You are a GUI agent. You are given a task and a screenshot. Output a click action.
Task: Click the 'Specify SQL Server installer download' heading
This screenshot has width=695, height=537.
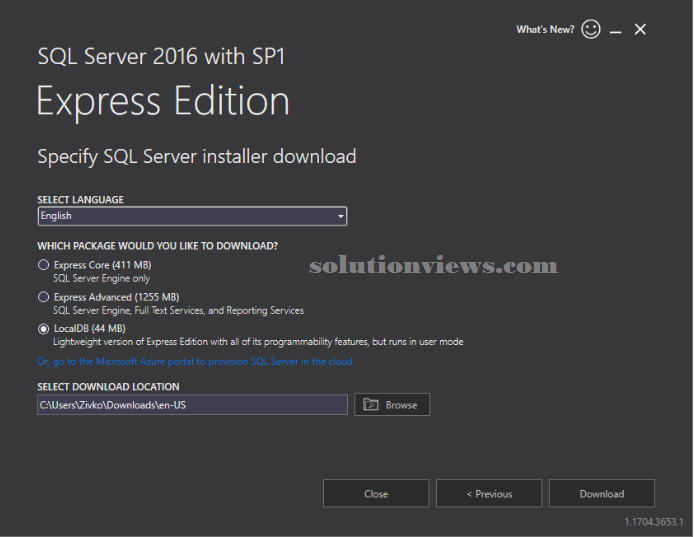coord(197,157)
